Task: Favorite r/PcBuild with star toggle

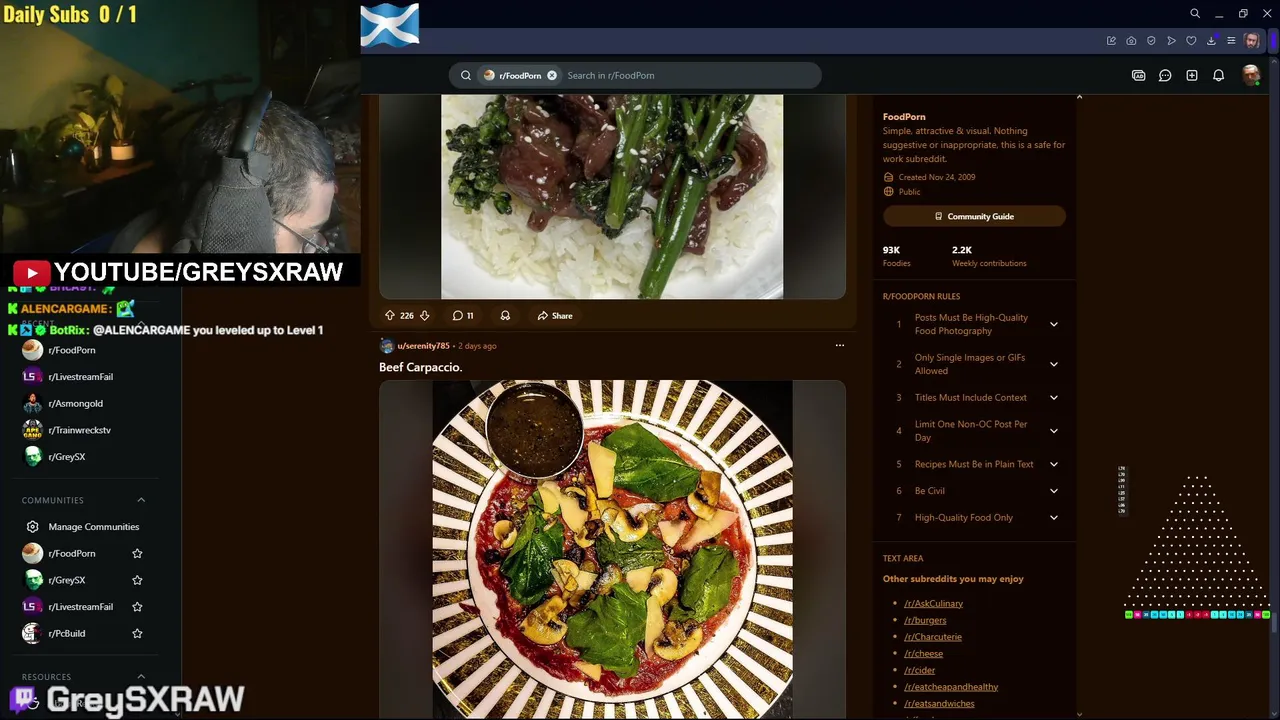Action: (137, 633)
